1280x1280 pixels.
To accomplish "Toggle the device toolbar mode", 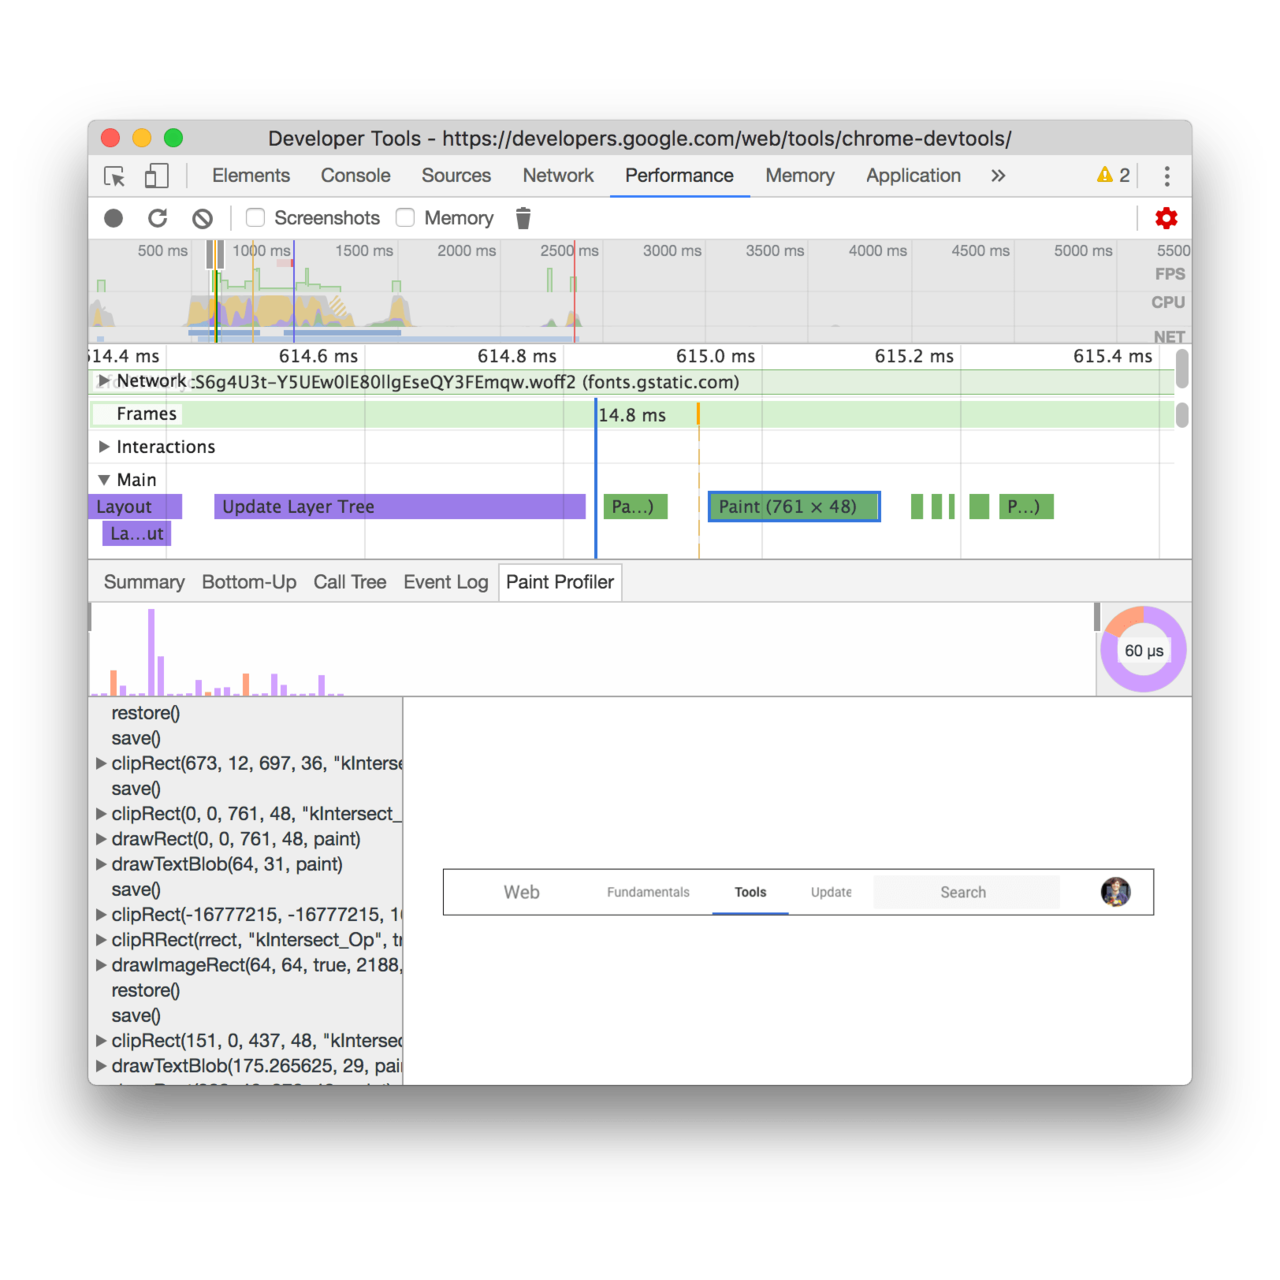I will 156,175.
